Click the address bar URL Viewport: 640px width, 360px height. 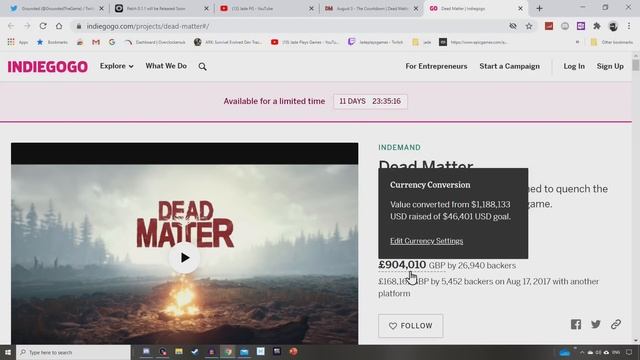coord(148,26)
